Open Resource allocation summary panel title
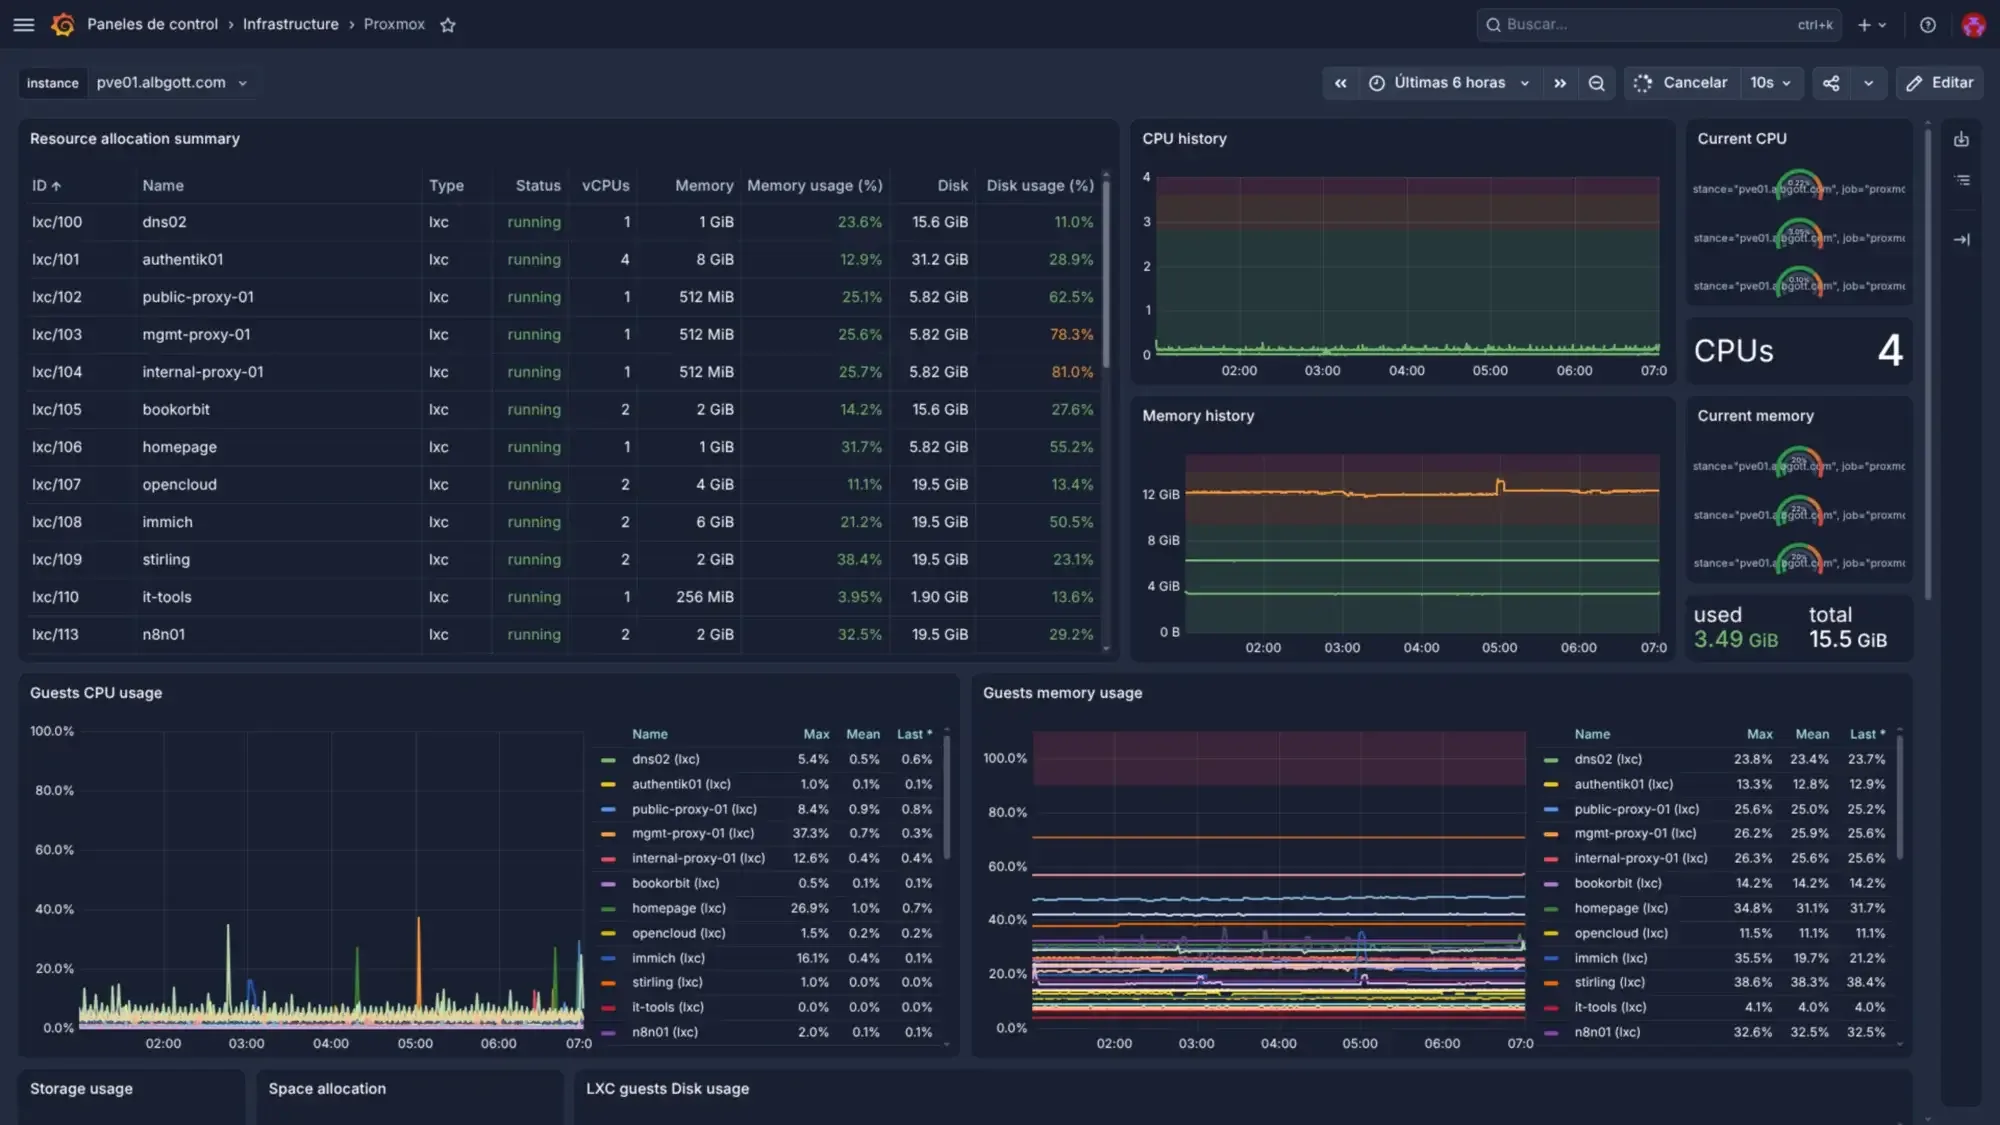The width and height of the screenshot is (2000, 1125). [135, 139]
